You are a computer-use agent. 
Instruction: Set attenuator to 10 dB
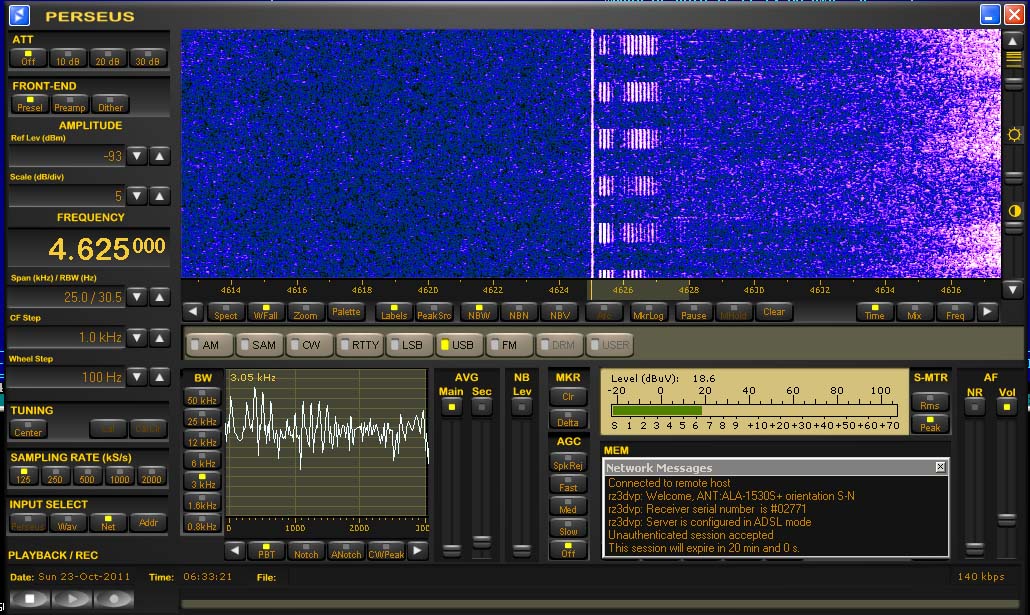click(68, 58)
